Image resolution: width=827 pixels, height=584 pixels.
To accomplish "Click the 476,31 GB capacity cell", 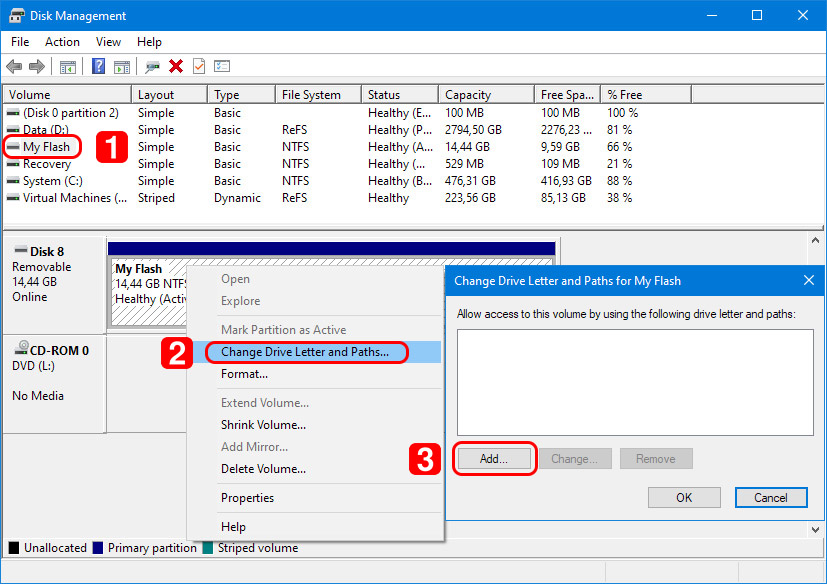I will [470, 181].
